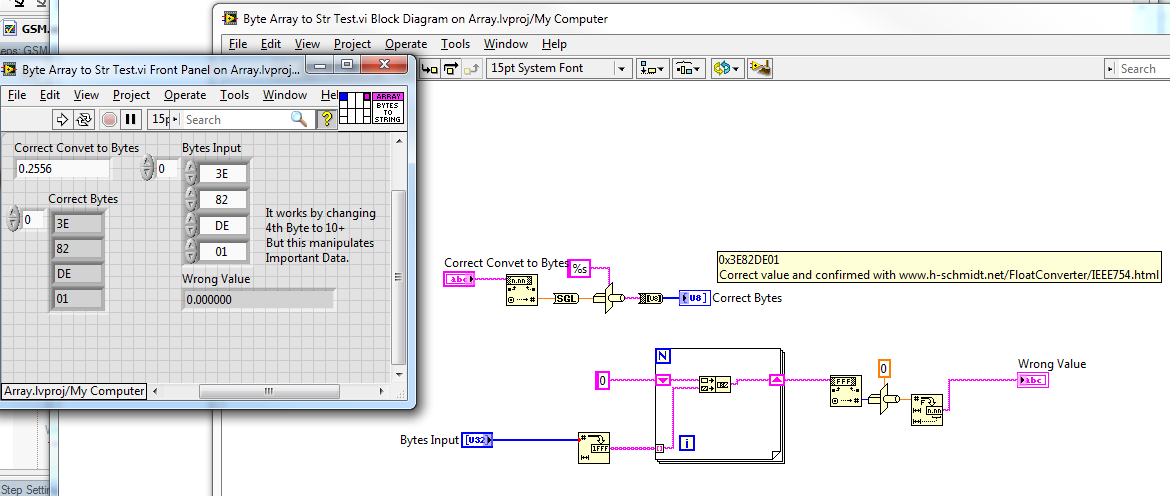
Task: Open Project menu in Front Panel window
Action: [131, 95]
